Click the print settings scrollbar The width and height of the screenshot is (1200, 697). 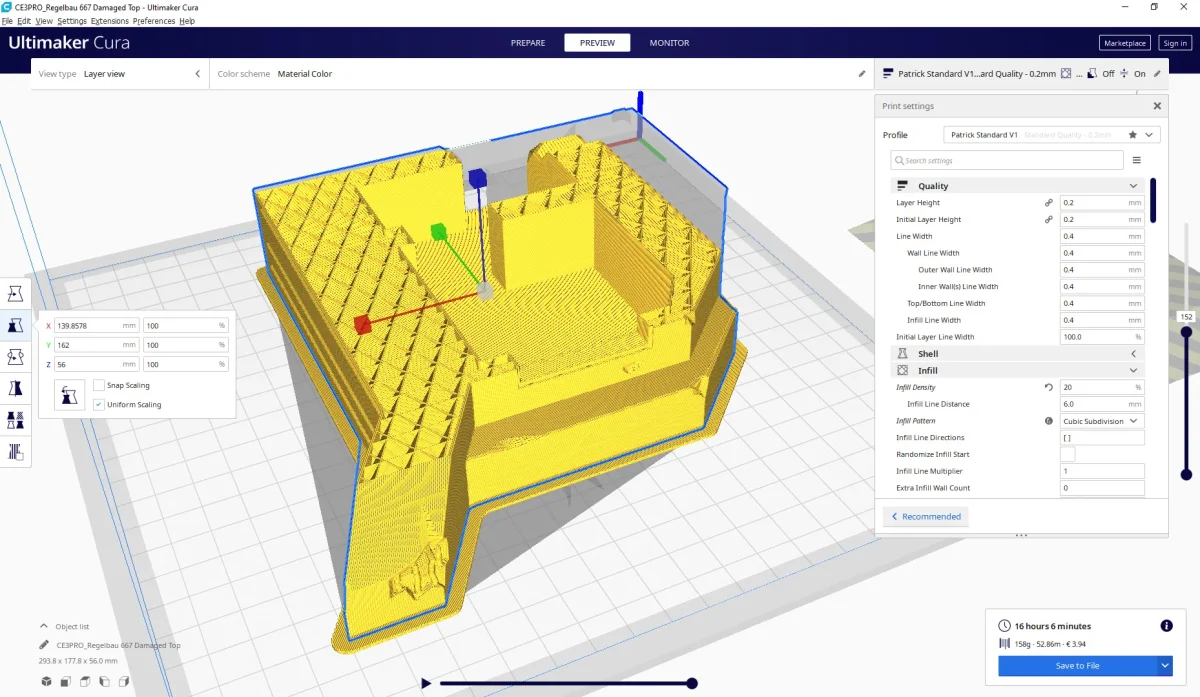tap(1153, 200)
